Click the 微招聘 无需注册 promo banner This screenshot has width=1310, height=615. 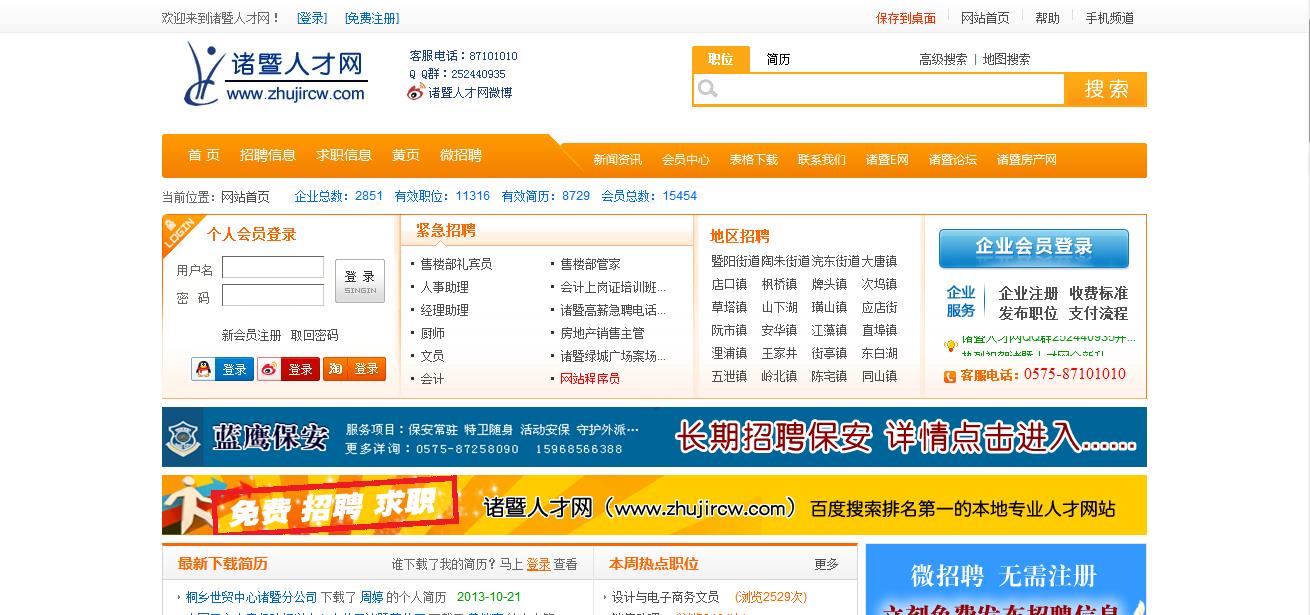coord(1006,580)
